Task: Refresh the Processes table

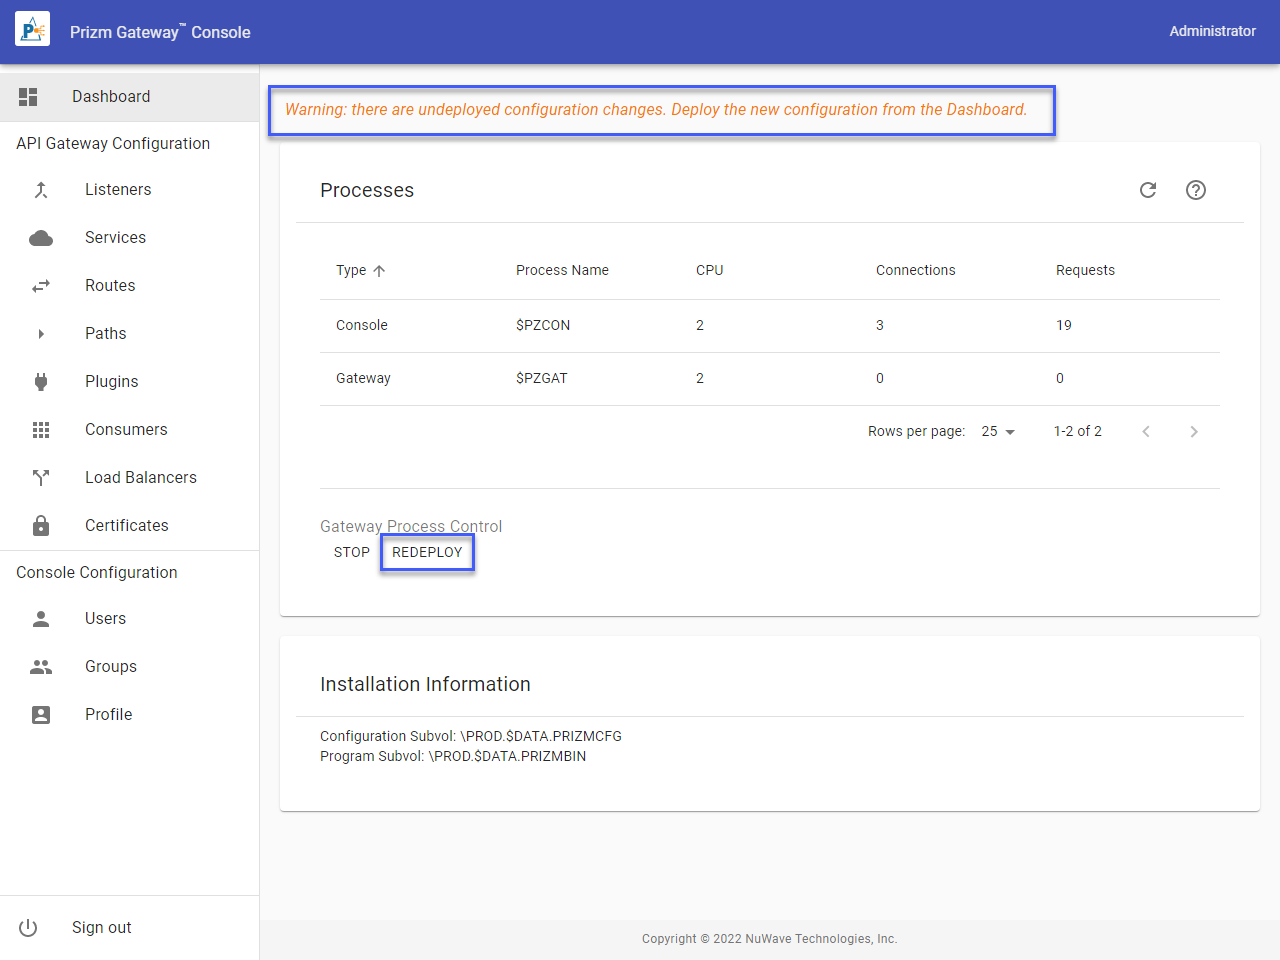Action: click(x=1148, y=190)
